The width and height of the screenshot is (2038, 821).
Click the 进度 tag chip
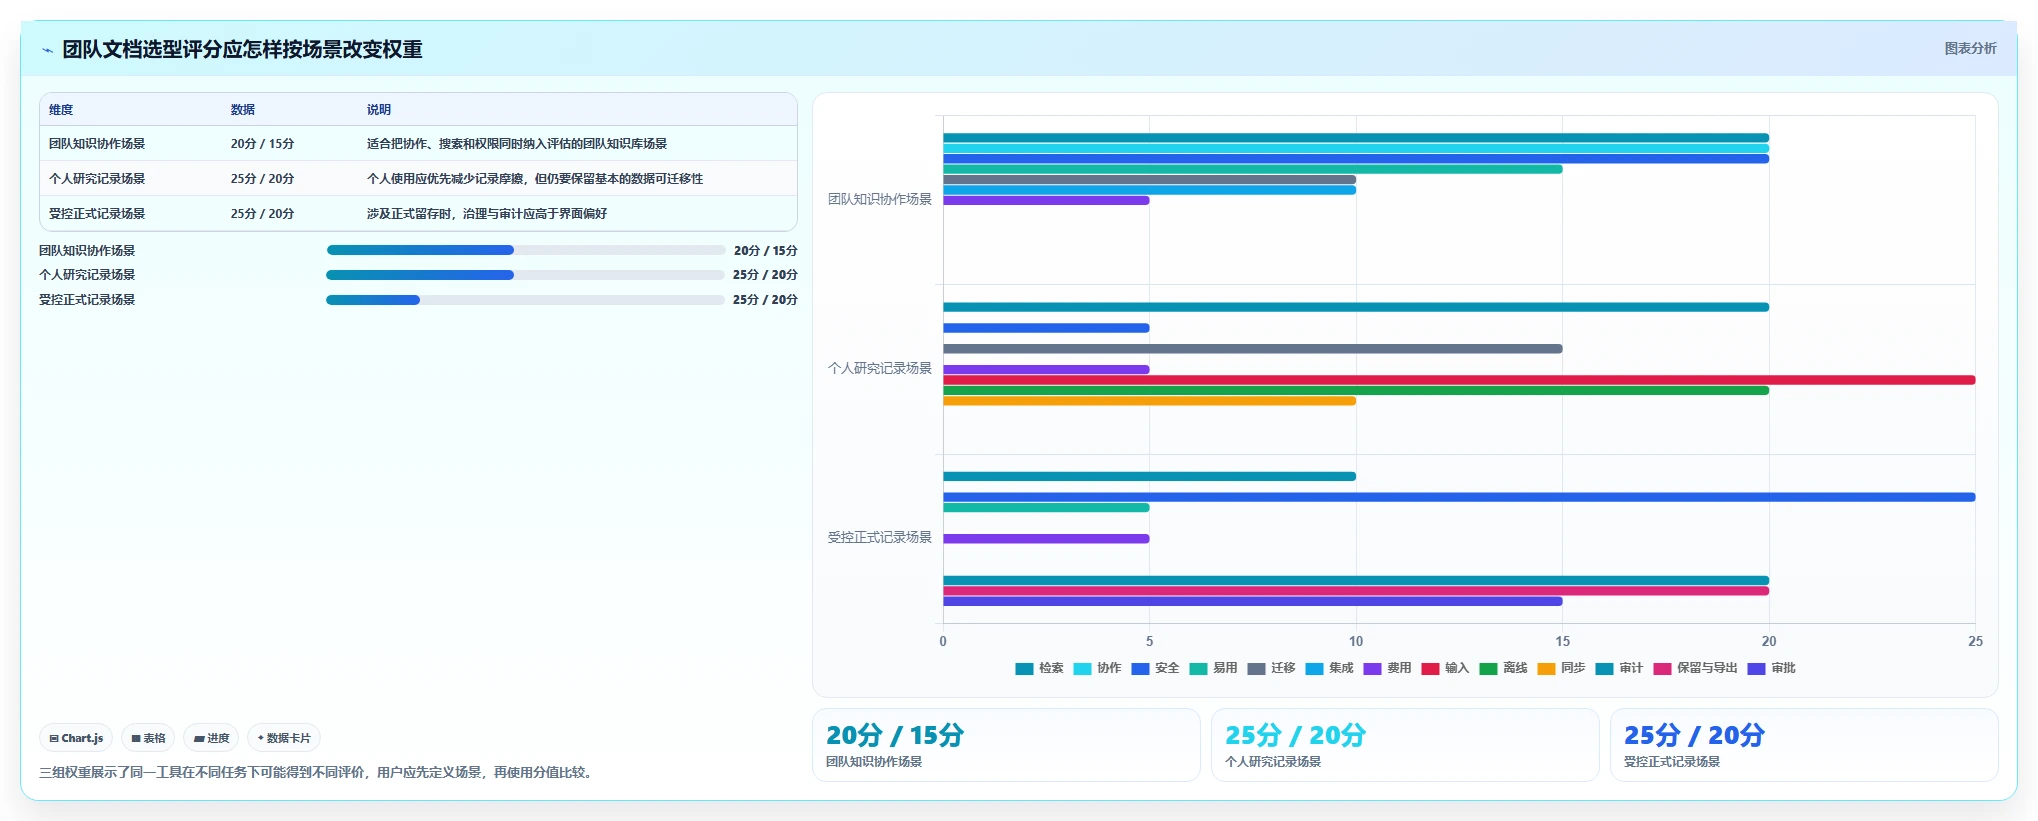click(x=211, y=738)
